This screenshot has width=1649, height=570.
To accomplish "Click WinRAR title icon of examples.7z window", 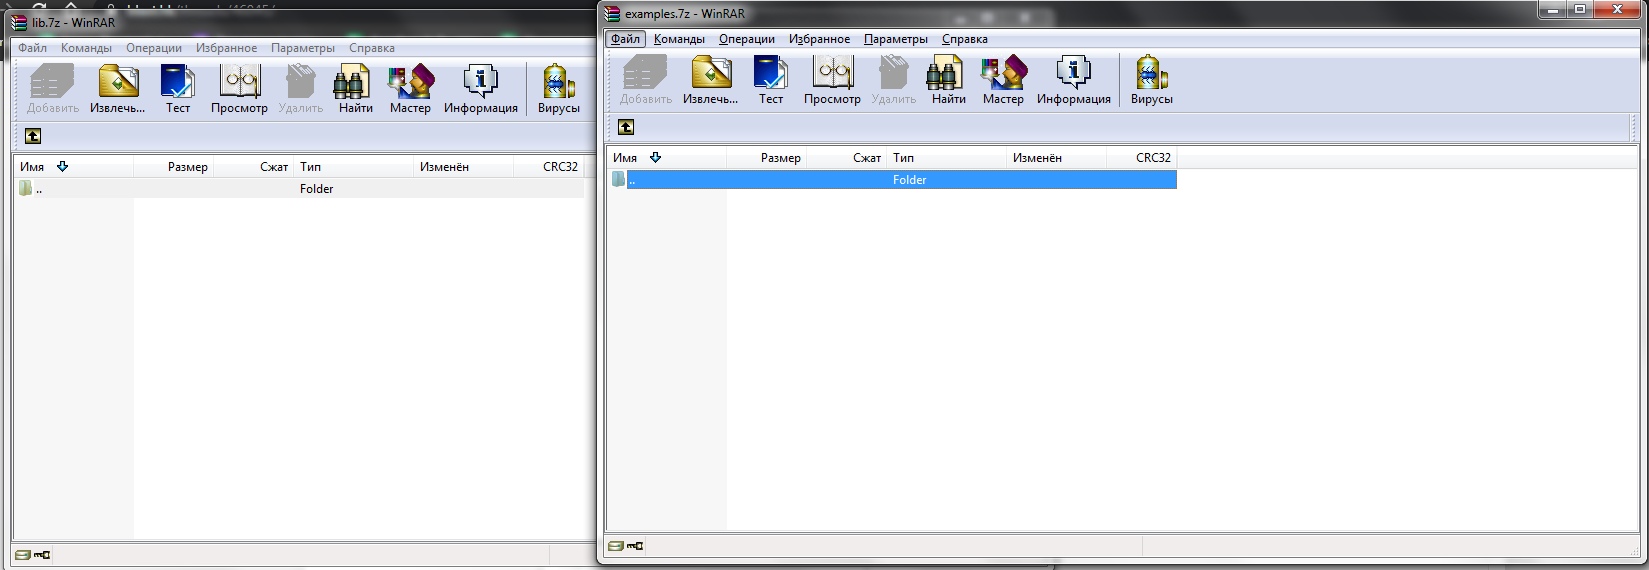I will (x=612, y=14).
